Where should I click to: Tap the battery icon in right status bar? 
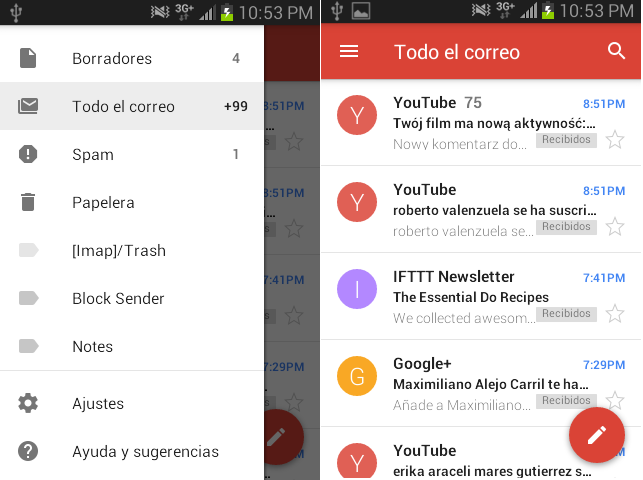(x=548, y=11)
